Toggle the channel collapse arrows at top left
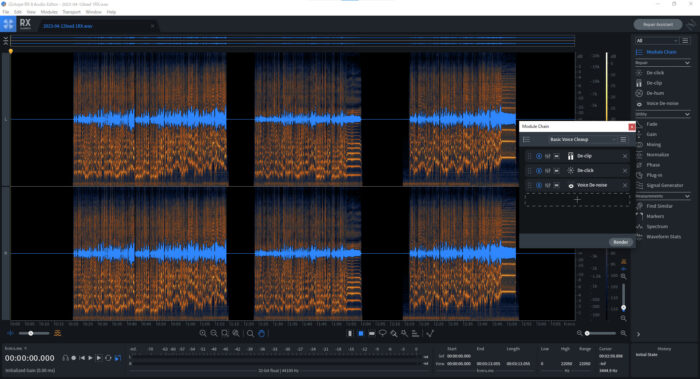The image size is (700, 379). pos(5,41)
